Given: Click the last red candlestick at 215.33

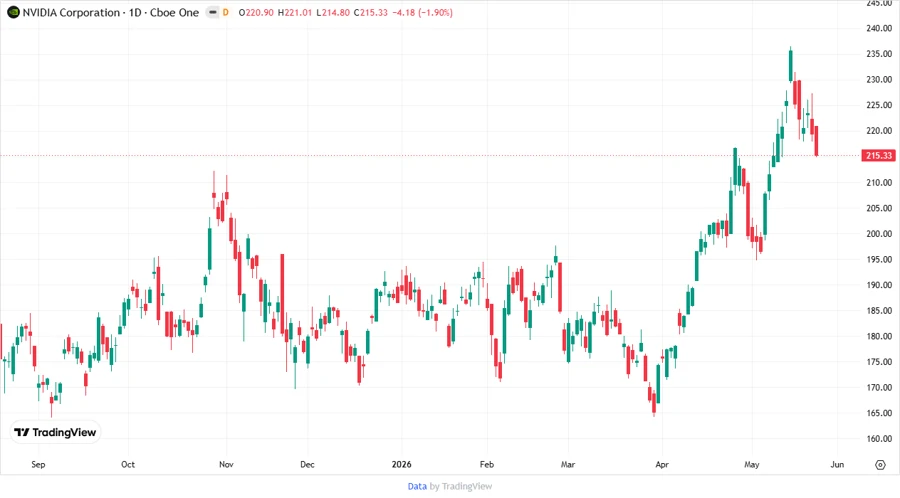Looking at the screenshot, I should tap(816, 141).
